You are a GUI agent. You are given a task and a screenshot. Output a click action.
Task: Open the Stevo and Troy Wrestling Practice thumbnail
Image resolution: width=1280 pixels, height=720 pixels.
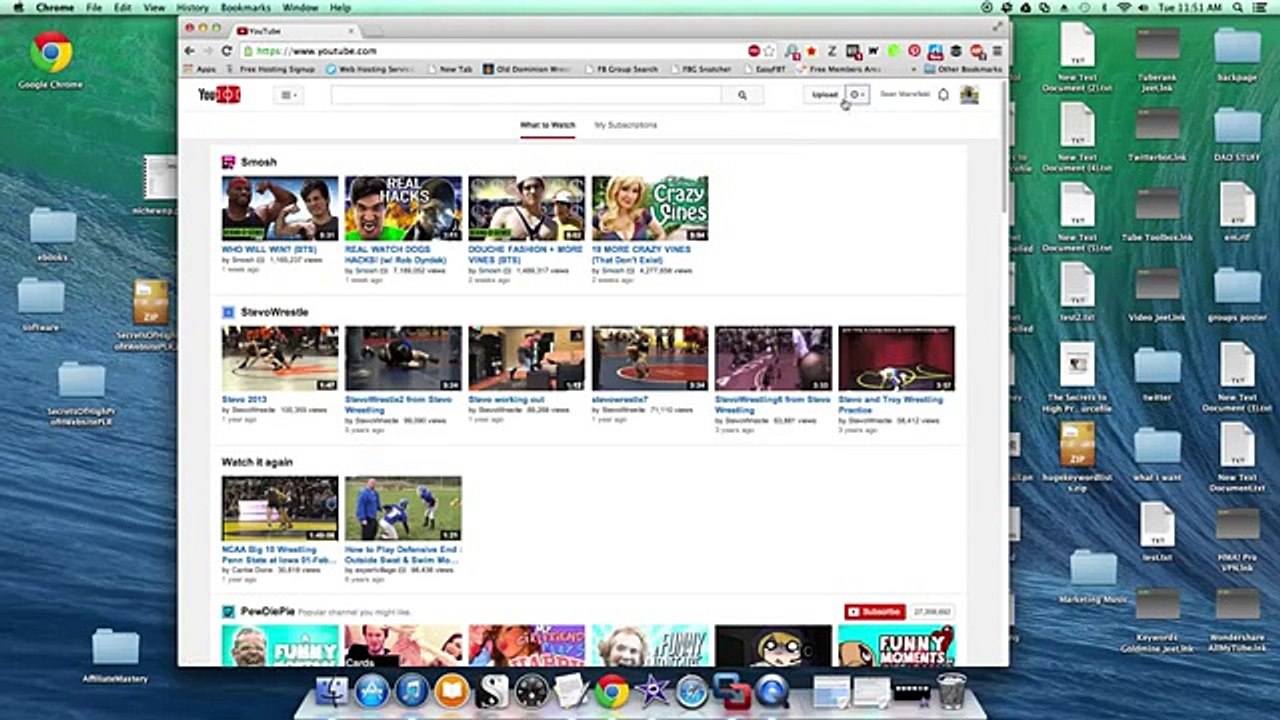[x=897, y=358]
